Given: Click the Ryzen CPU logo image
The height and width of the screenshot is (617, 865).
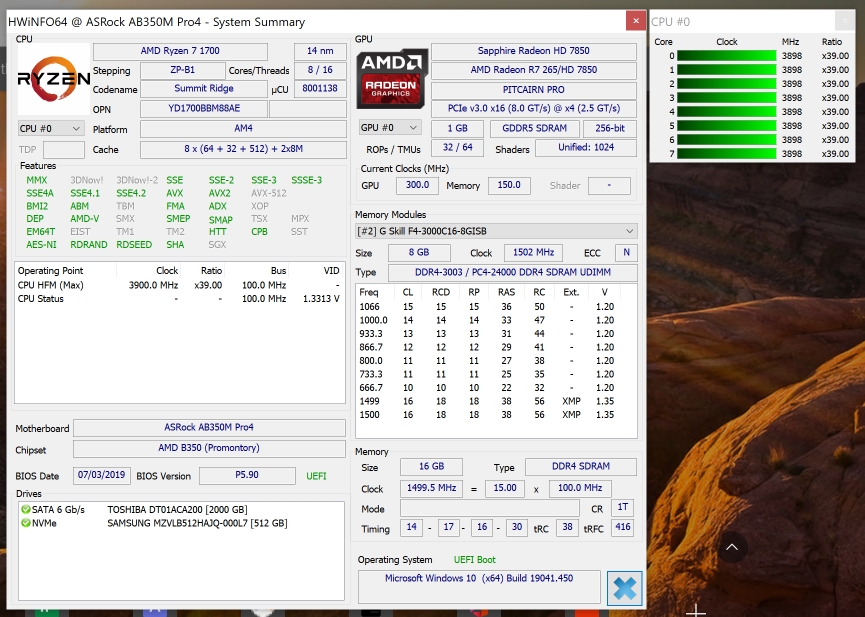Looking at the screenshot, I should point(54,79).
